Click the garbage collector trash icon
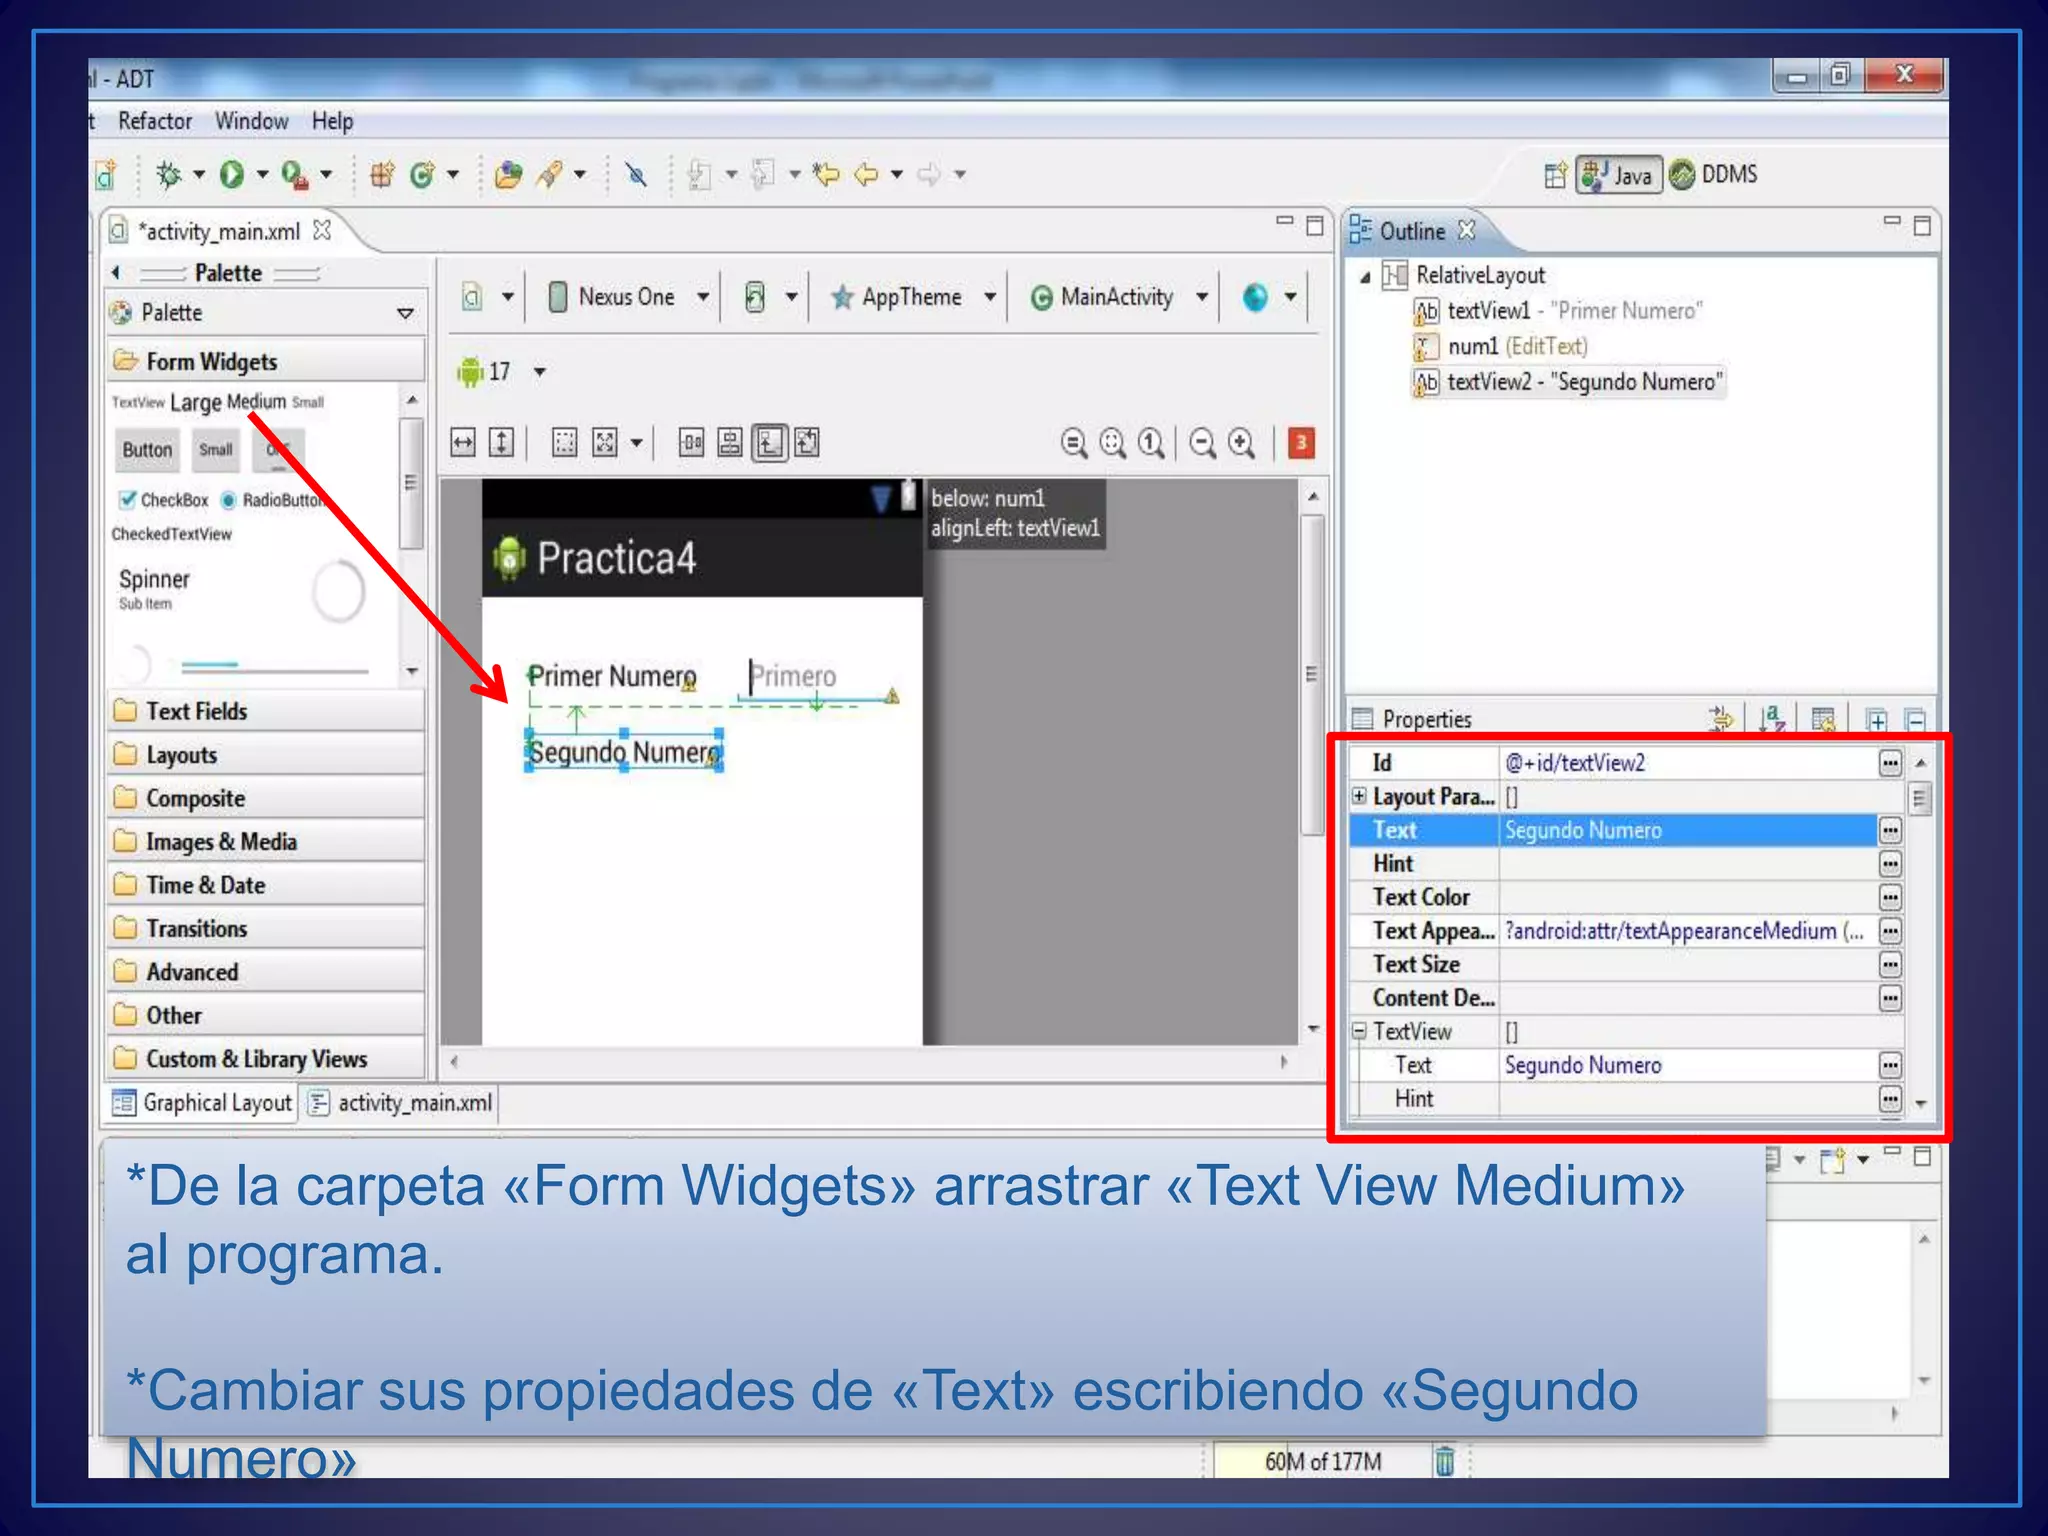This screenshot has height=1536, width=2048. [1444, 1461]
